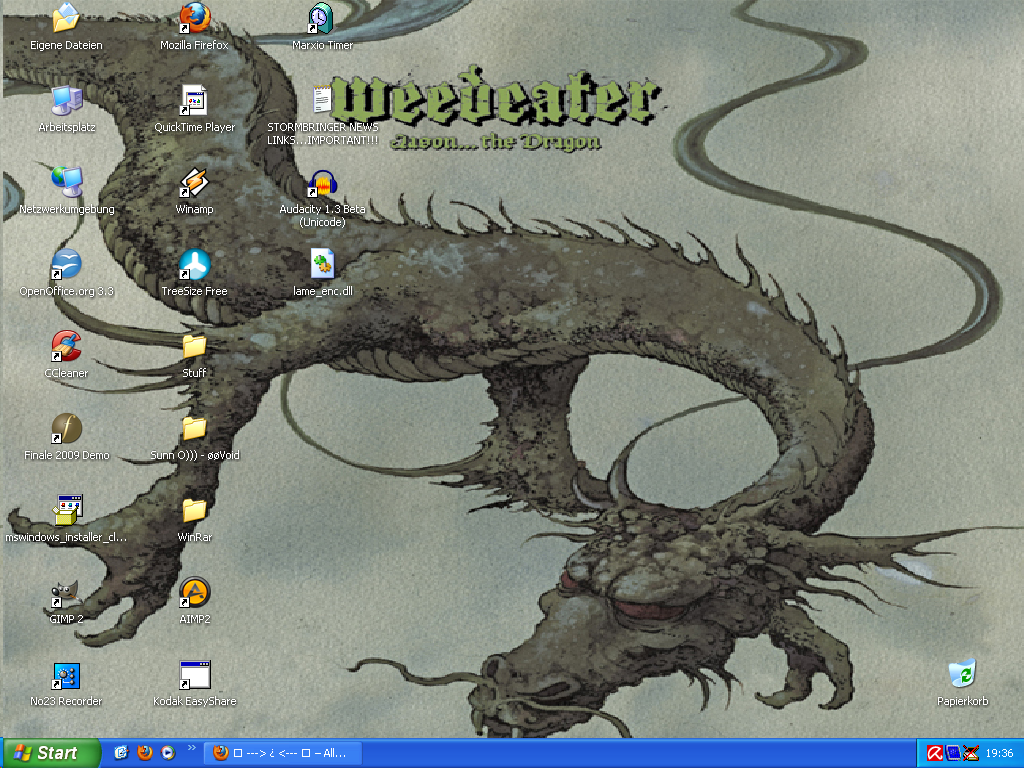1024x768 pixels.
Task: Select the Eigene Dateien folder icon
Action: 66,18
